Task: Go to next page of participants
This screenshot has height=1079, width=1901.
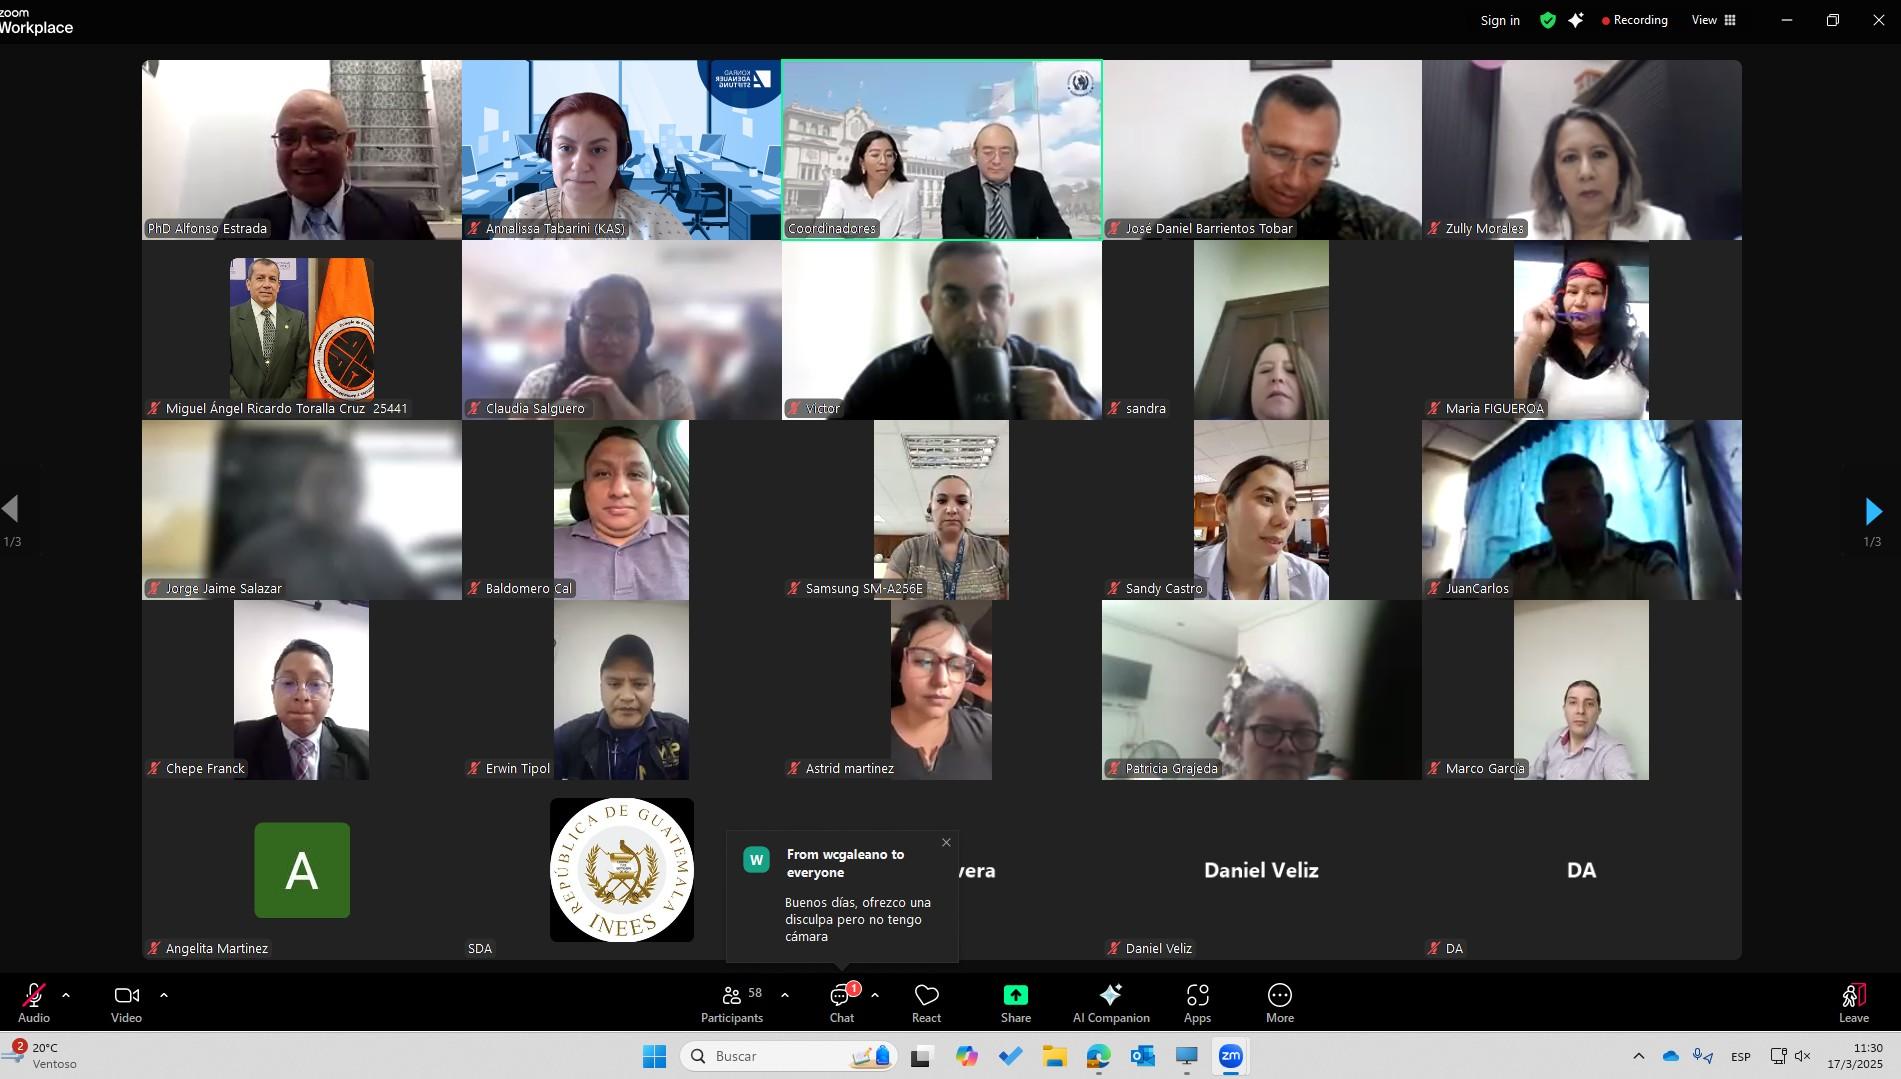Action: tap(1873, 511)
